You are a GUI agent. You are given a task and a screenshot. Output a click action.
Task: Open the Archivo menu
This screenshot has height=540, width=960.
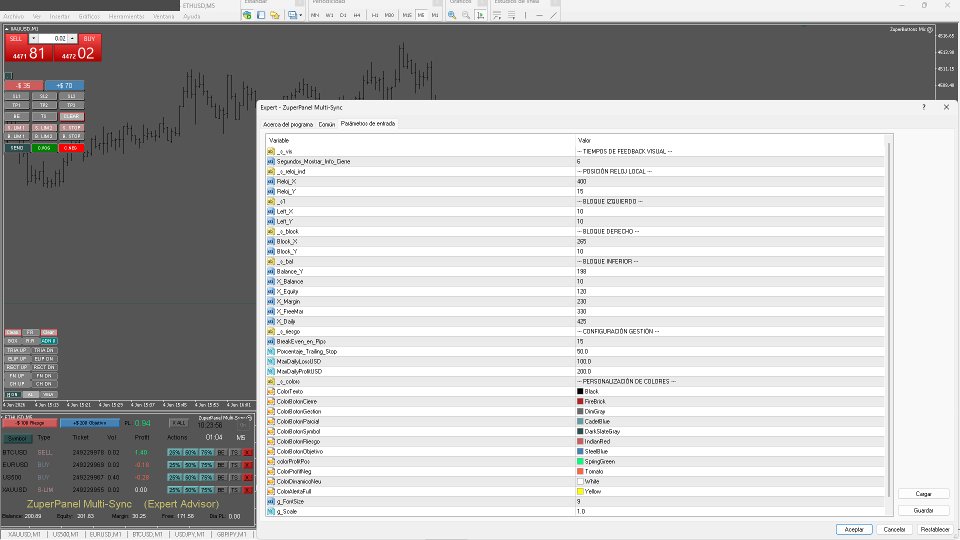[x=13, y=17]
